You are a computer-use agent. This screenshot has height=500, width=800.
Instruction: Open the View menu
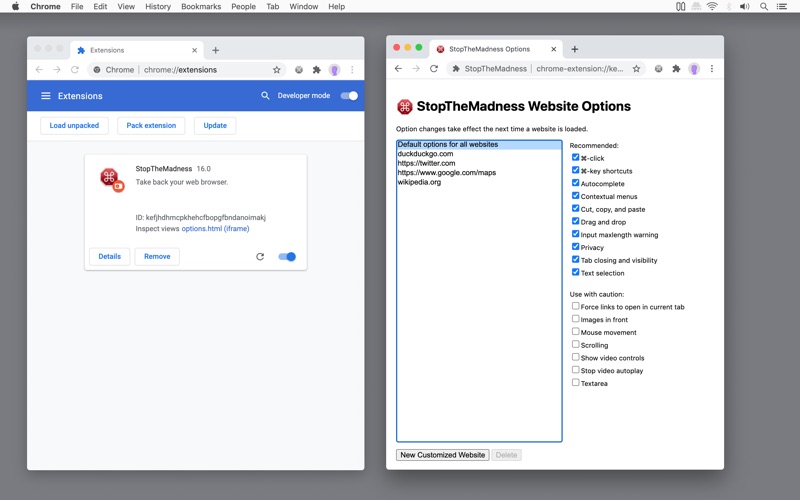point(126,7)
